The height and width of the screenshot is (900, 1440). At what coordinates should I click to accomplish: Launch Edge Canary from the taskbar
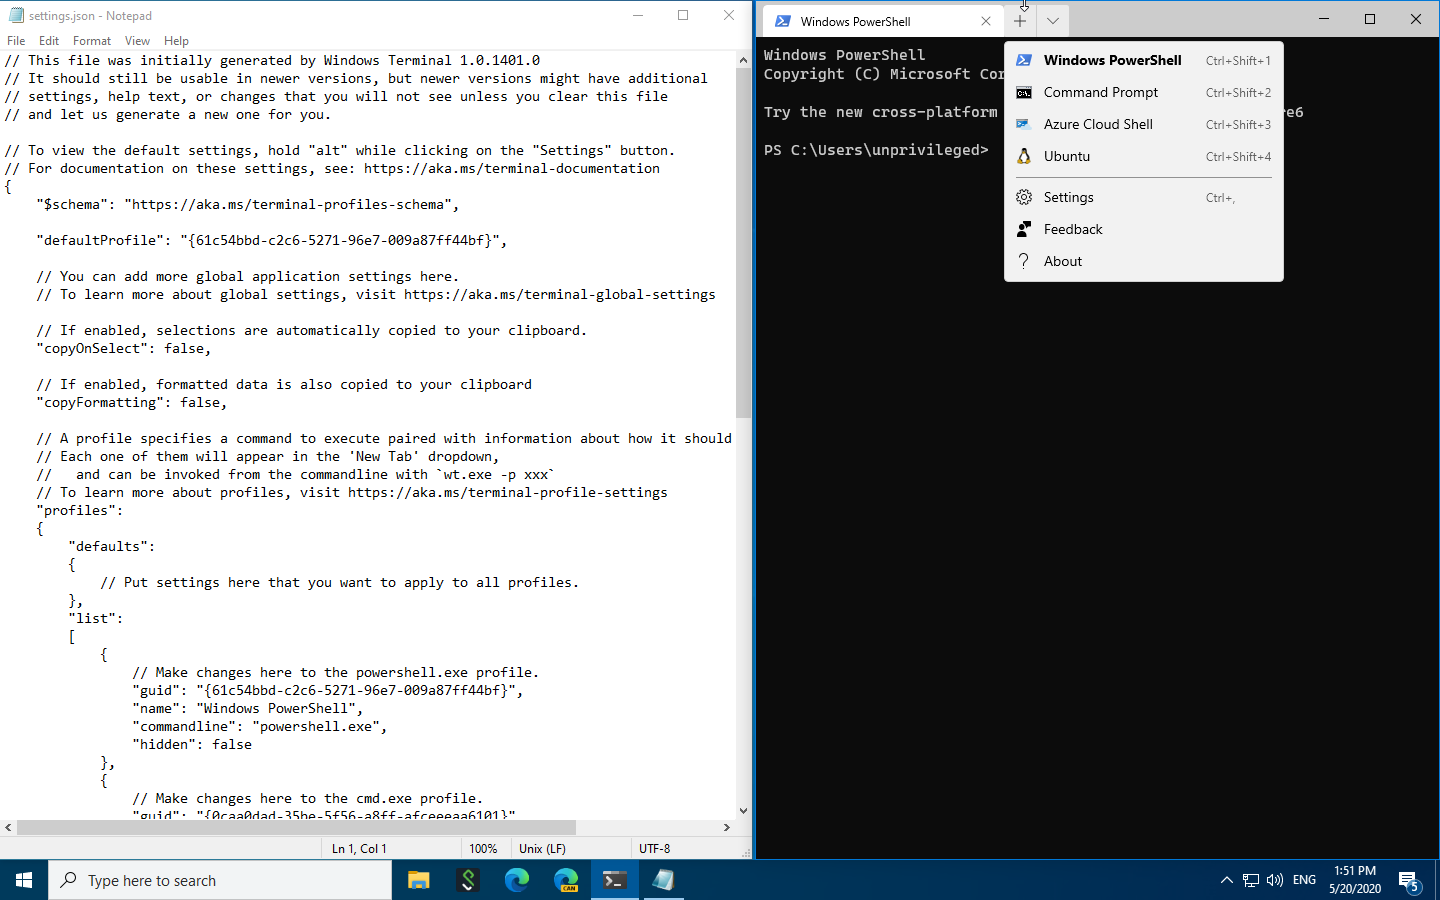pos(566,880)
